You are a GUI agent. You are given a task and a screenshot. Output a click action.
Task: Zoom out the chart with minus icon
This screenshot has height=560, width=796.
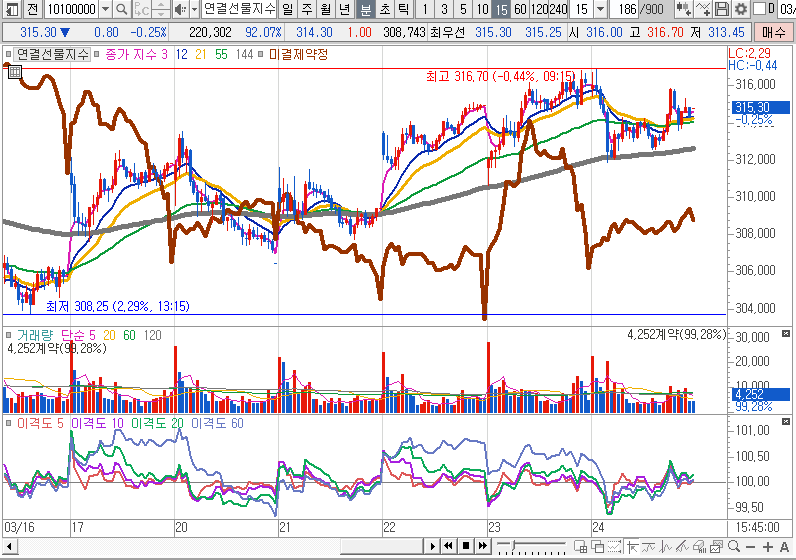pos(750,546)
